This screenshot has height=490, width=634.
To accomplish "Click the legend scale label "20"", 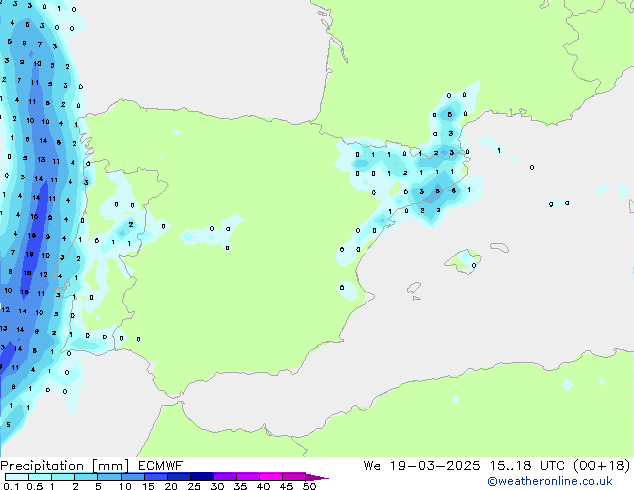I will point(171,486).
